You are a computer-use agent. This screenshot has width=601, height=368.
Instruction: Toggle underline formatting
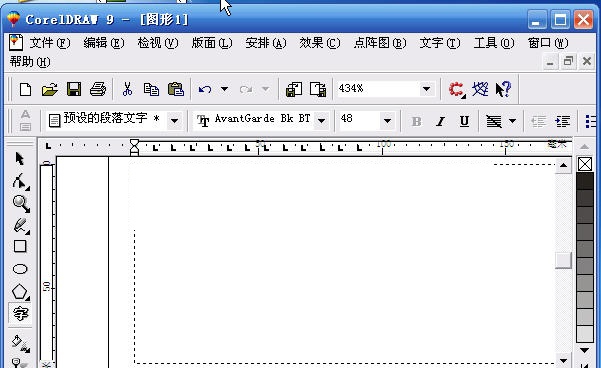(464, 122)
